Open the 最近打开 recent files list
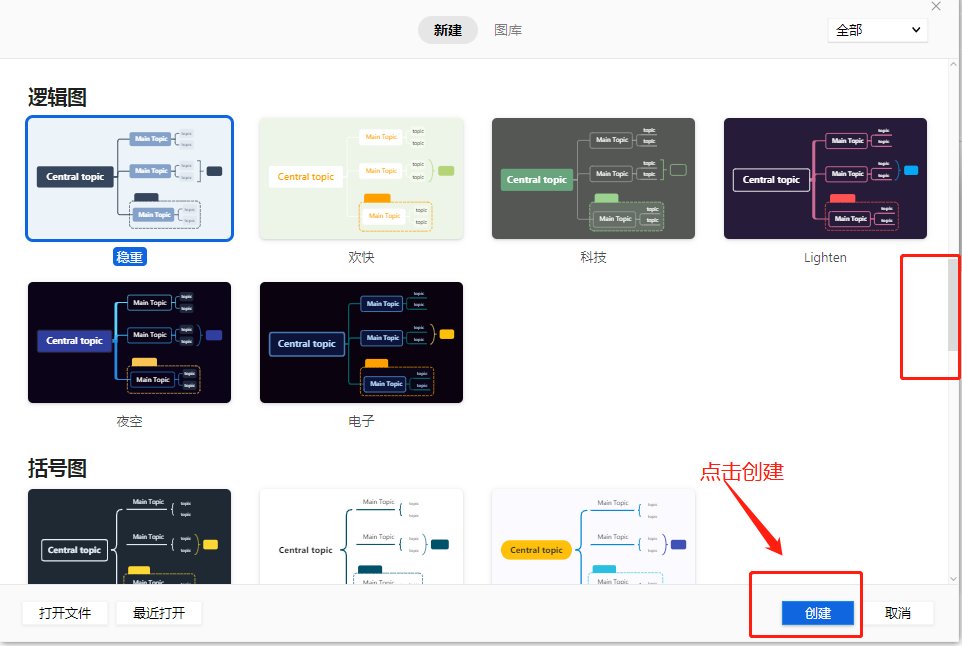The height and width of the screenshot is (646, 962). [159, 613]
